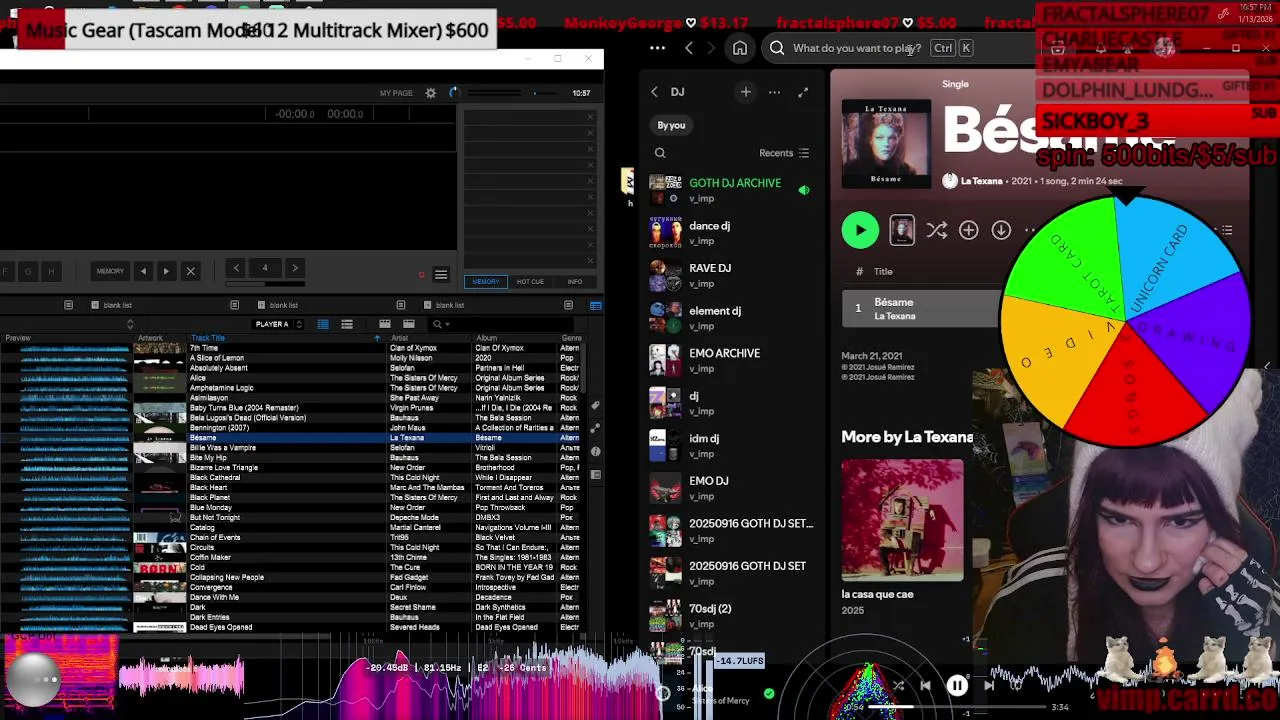Go to Spotify Home
The height and width of the screenshot is (720, 1280).
(x=740, y=48)
